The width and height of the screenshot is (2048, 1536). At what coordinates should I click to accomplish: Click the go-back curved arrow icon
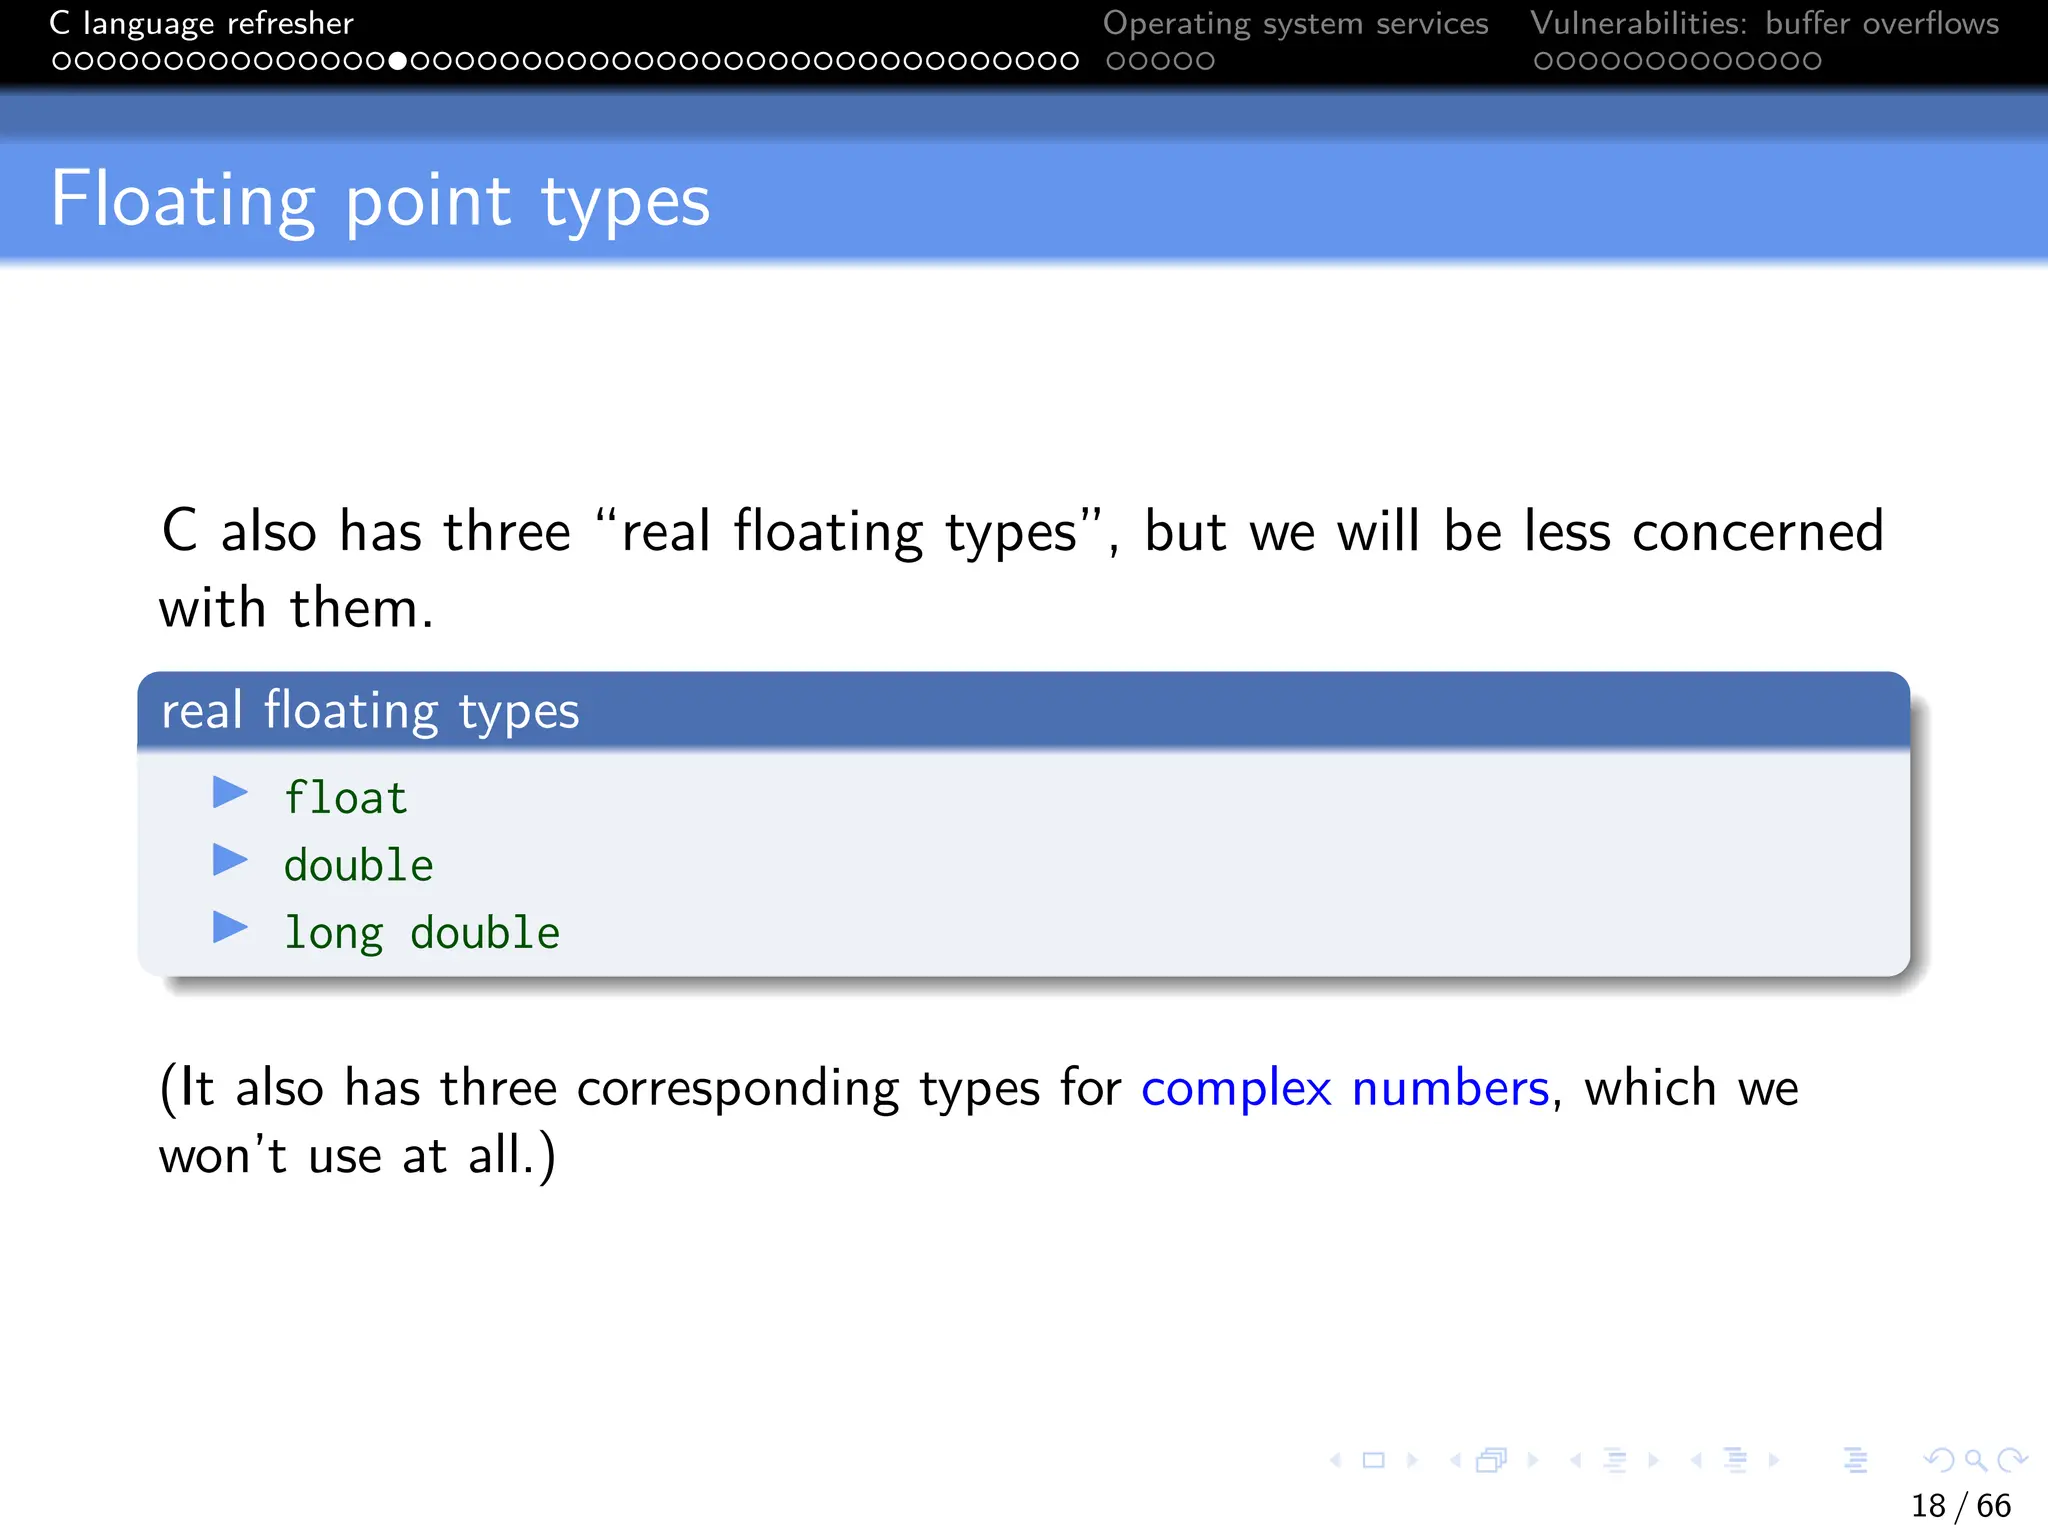click(1939, 1461)
